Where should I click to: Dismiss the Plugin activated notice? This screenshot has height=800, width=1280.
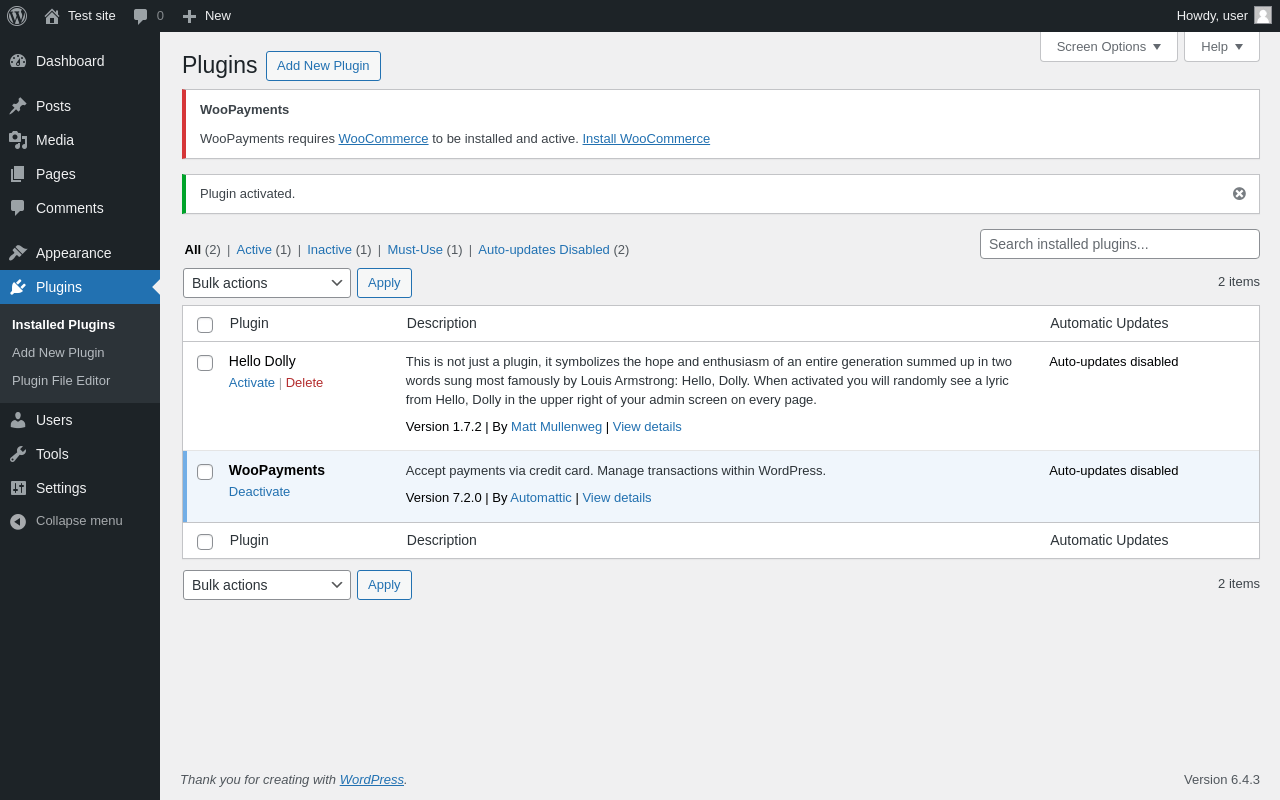pos(1239,194)
